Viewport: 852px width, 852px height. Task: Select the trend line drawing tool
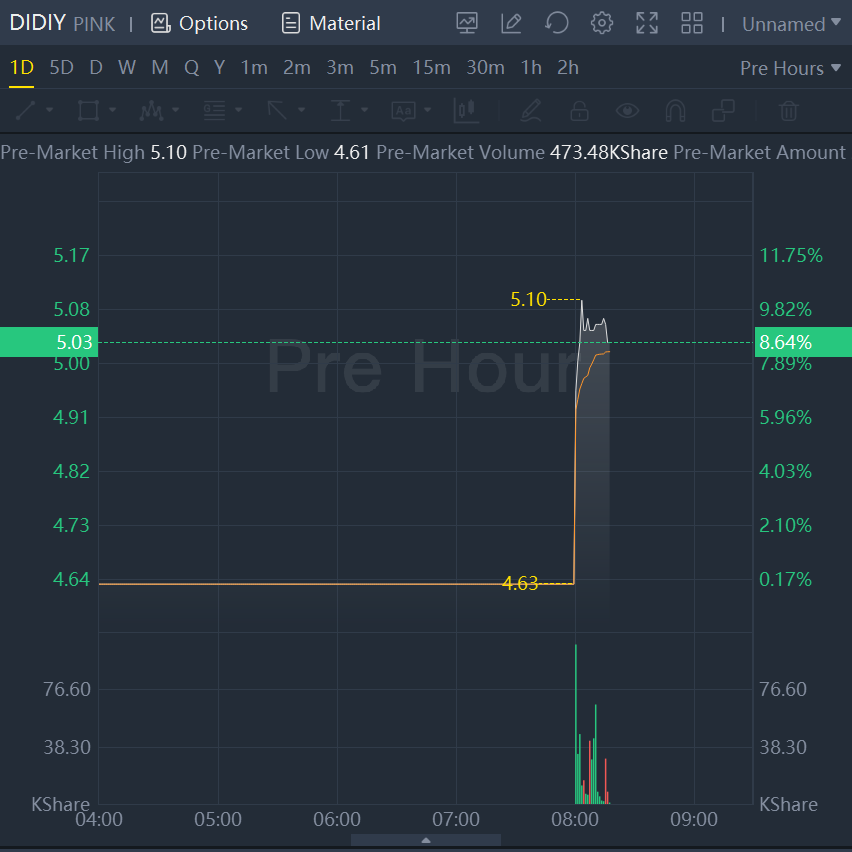(x=26, y=110)
